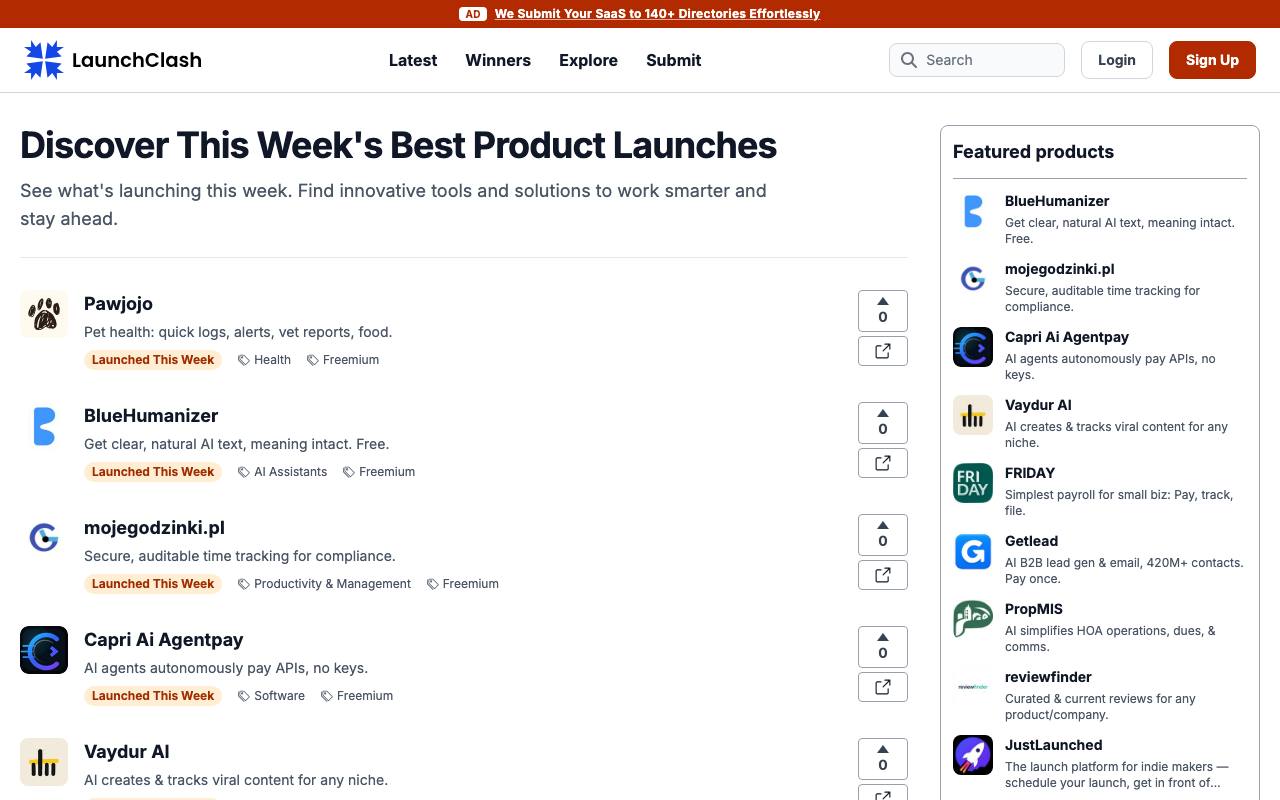The width and height of the screenshot is (1280, 800).
Task: Focus the Search field
Action: pyautogui.click(x=977, y=60)
